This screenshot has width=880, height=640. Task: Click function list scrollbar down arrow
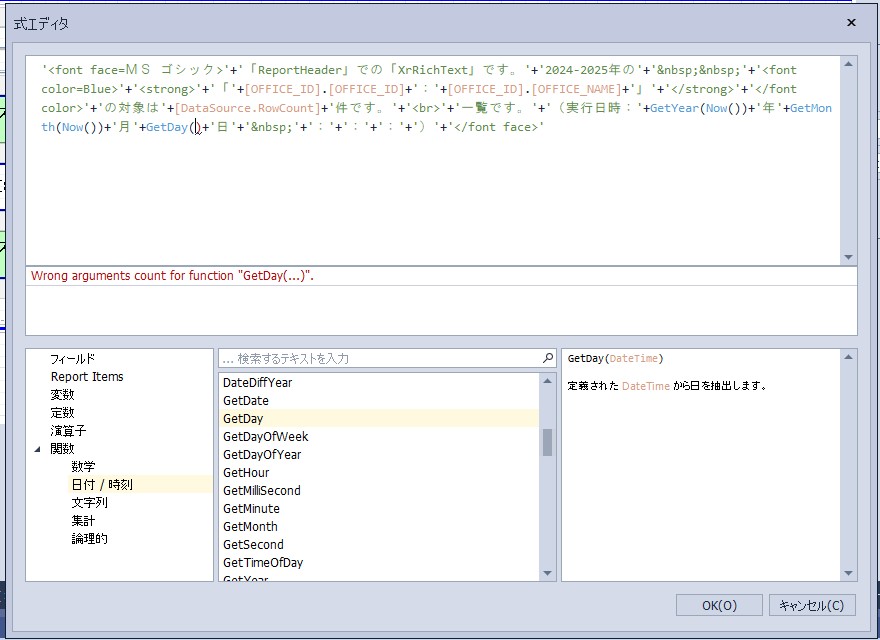(548, 573)
